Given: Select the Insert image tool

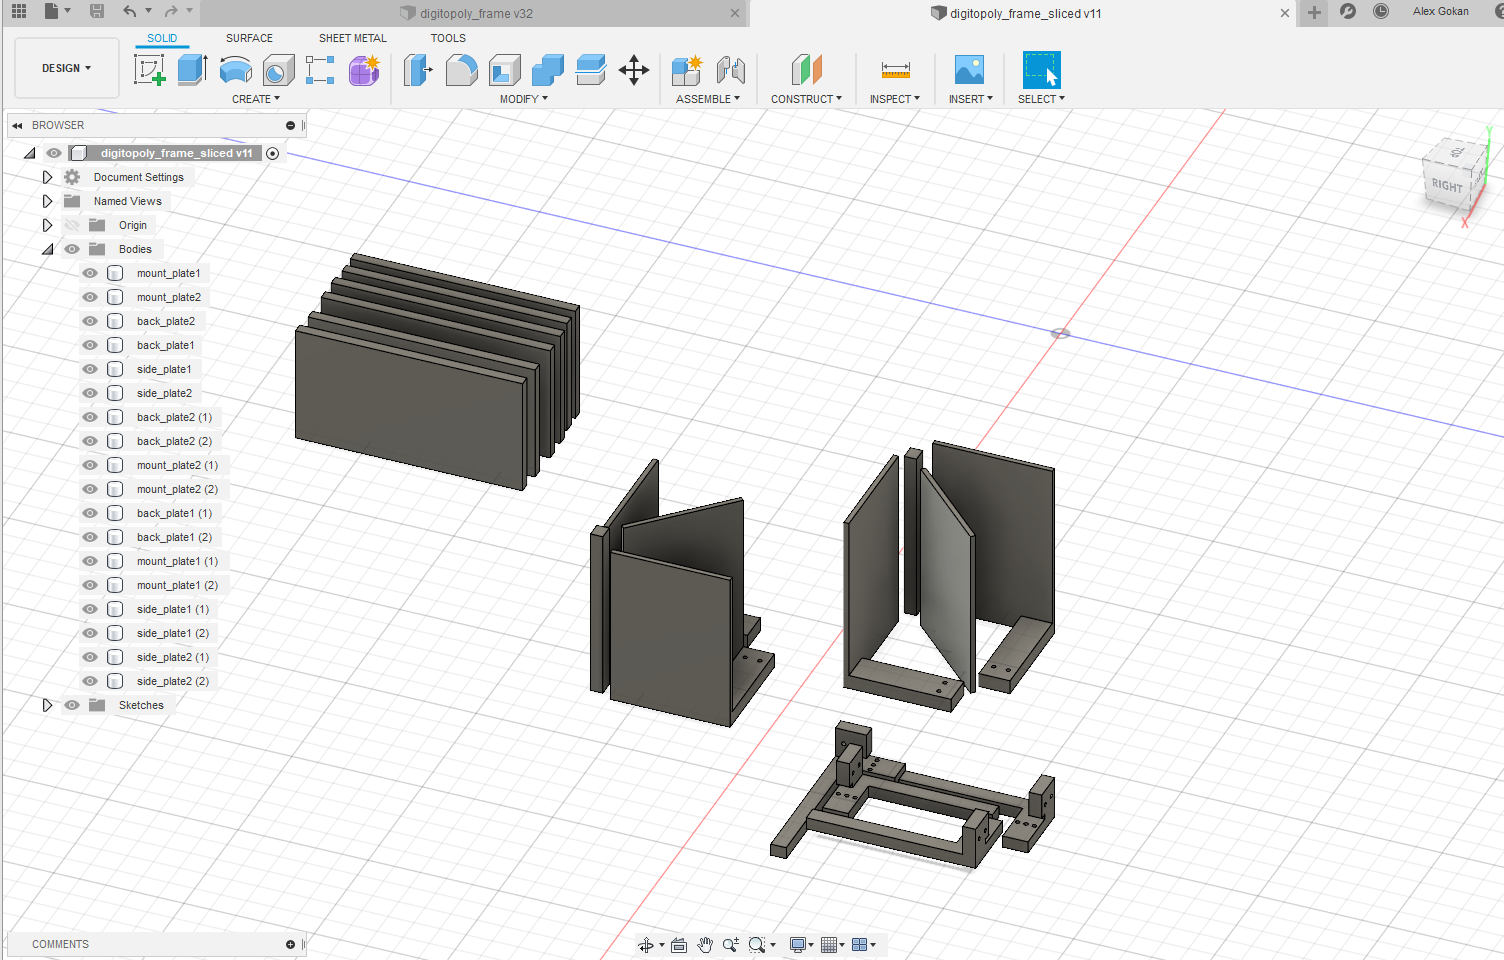Looking at the screenshot, I should (x=969, y=70).
